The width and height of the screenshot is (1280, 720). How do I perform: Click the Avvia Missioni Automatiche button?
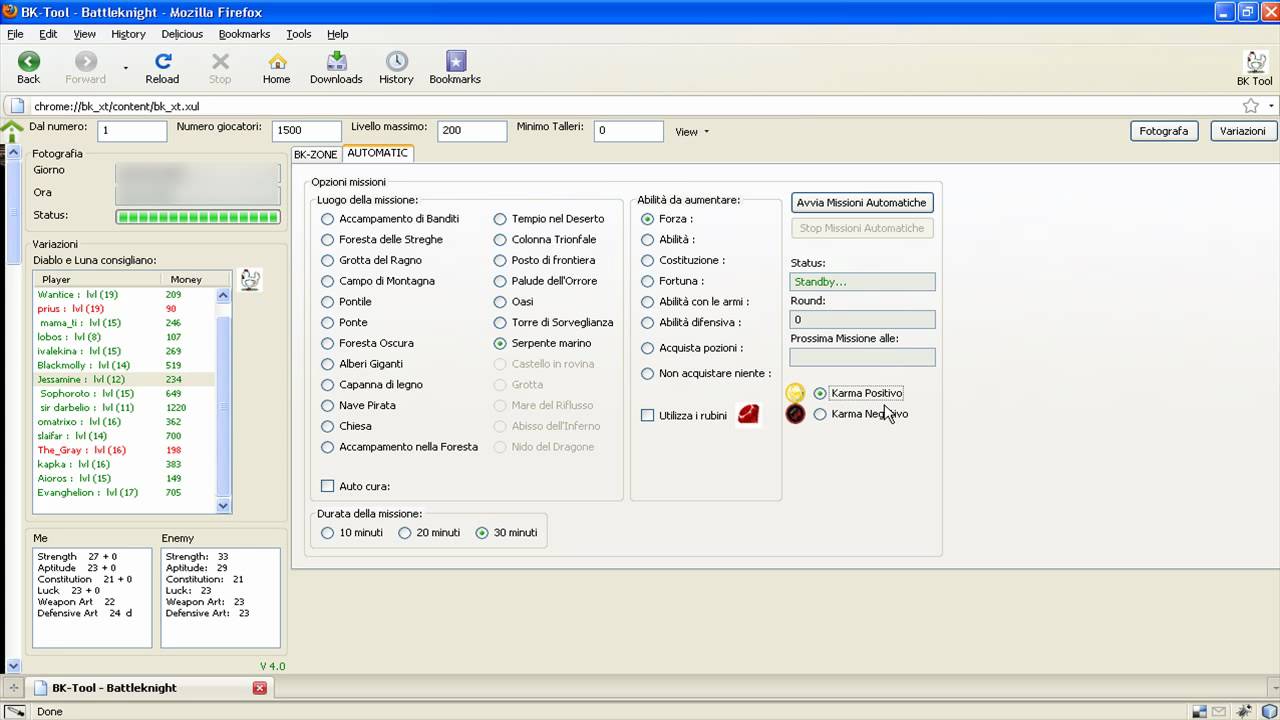(861, 203)
